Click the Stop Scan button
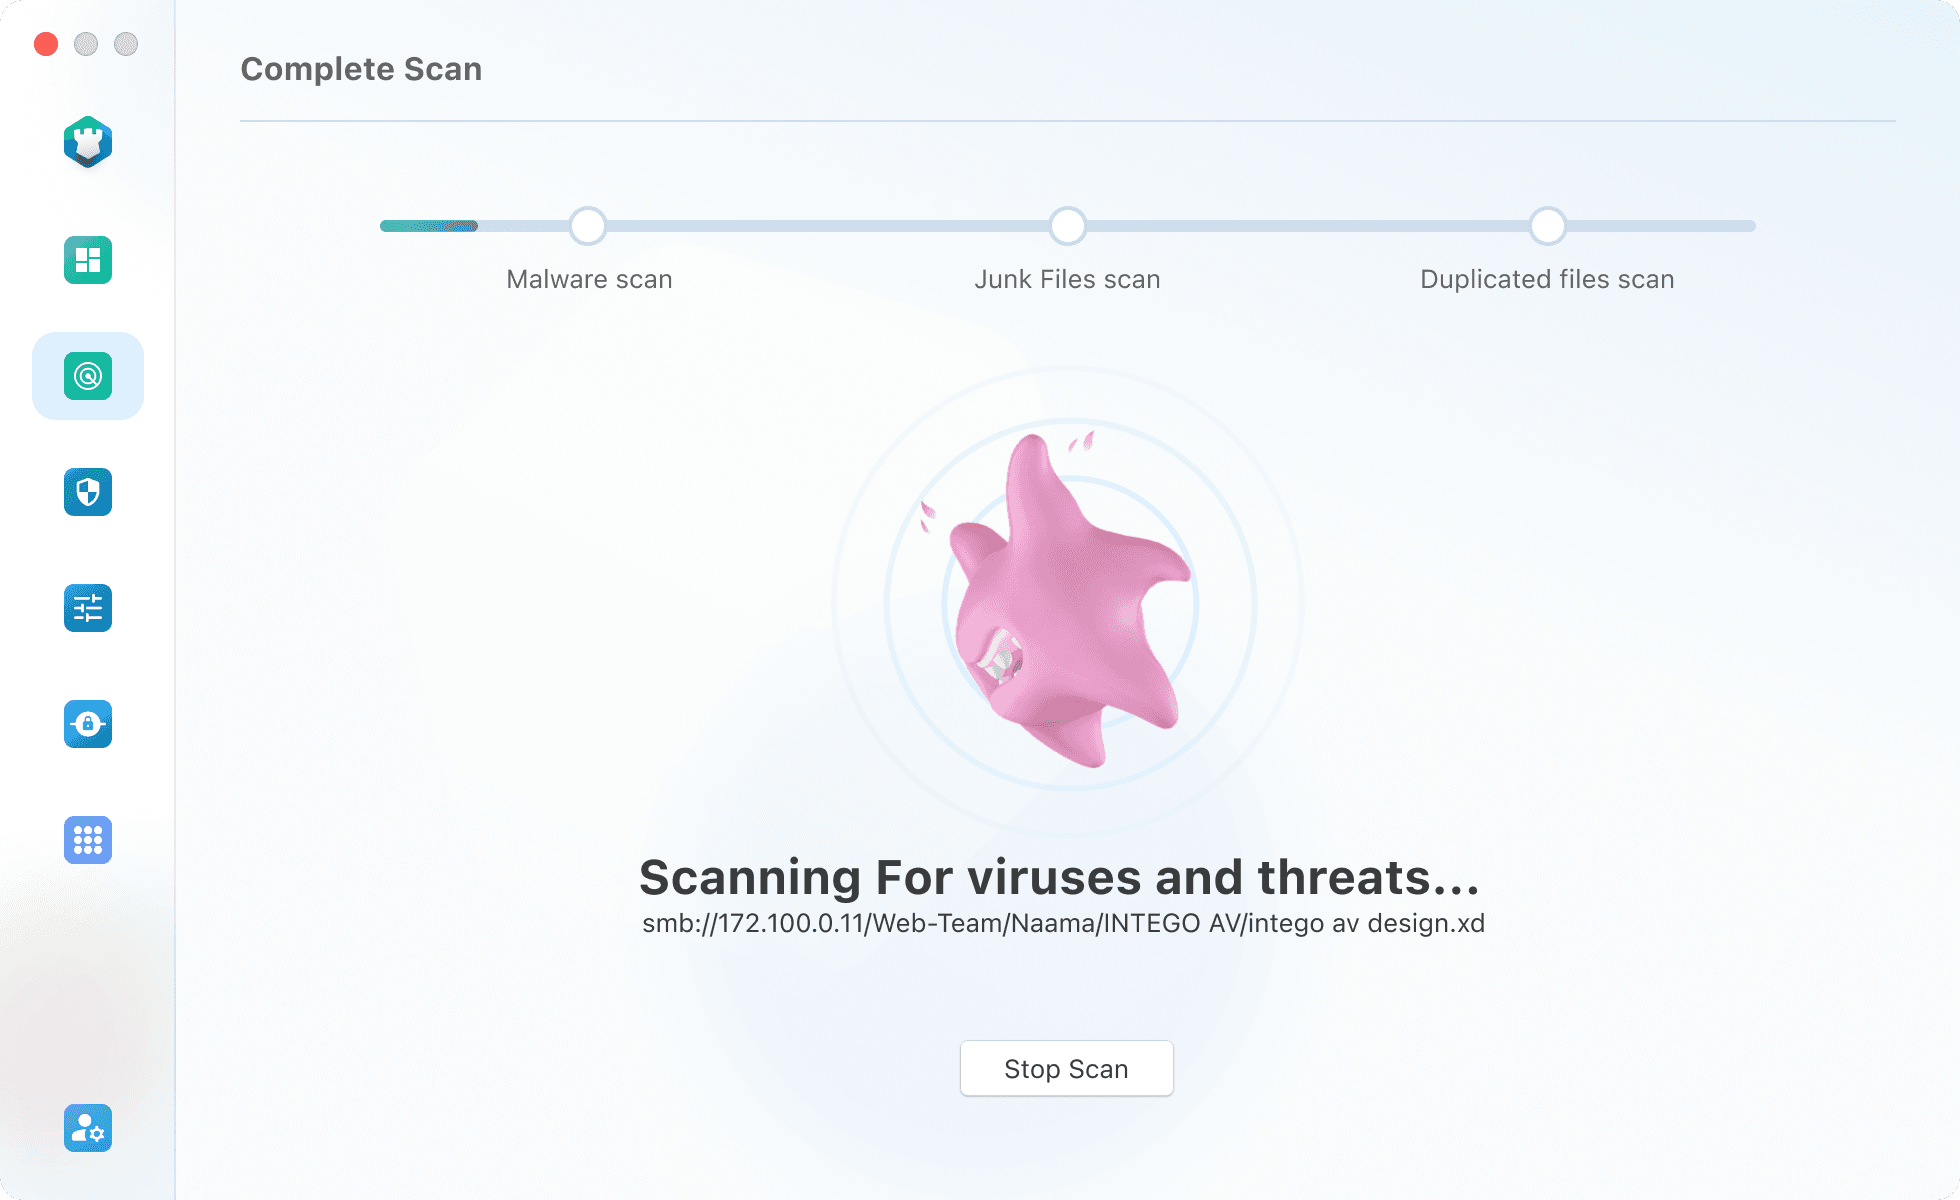Image resolution: width=1960 pixels, height=1200 pixels. (1067, 1067)
